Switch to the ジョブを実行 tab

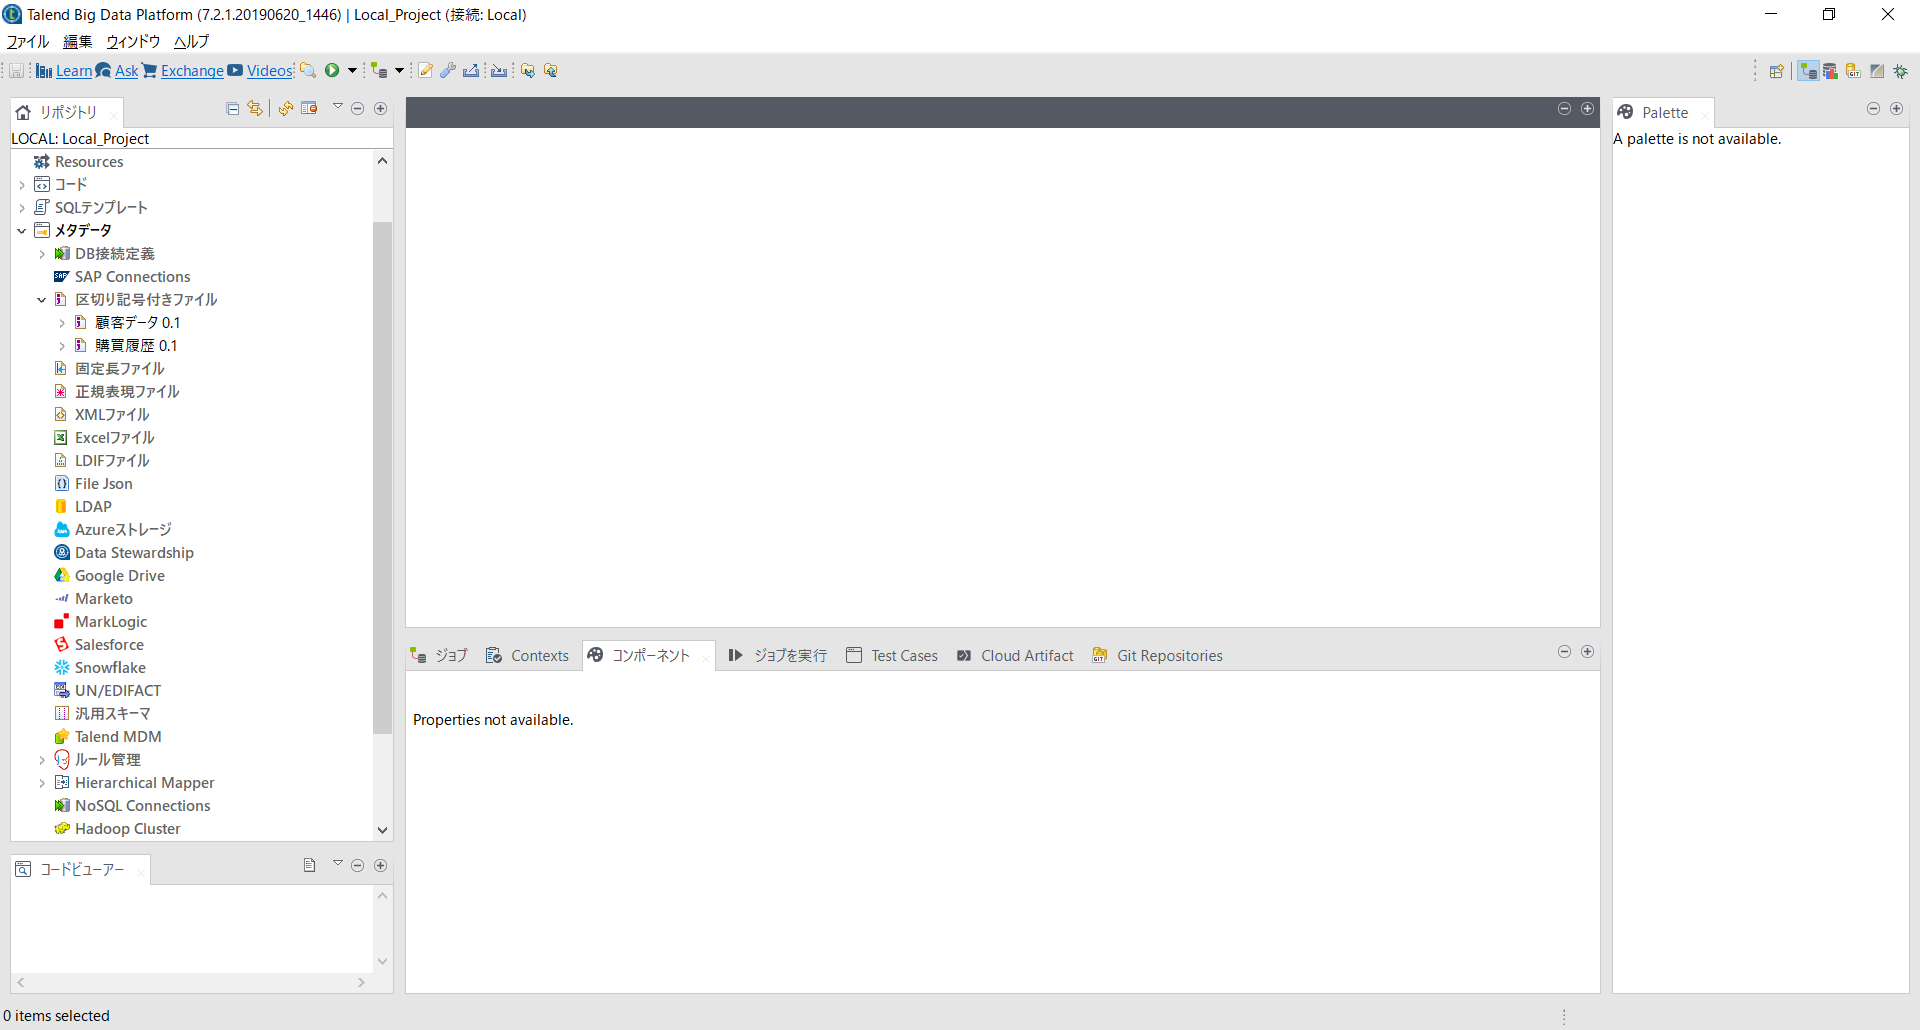pos(777,656)
